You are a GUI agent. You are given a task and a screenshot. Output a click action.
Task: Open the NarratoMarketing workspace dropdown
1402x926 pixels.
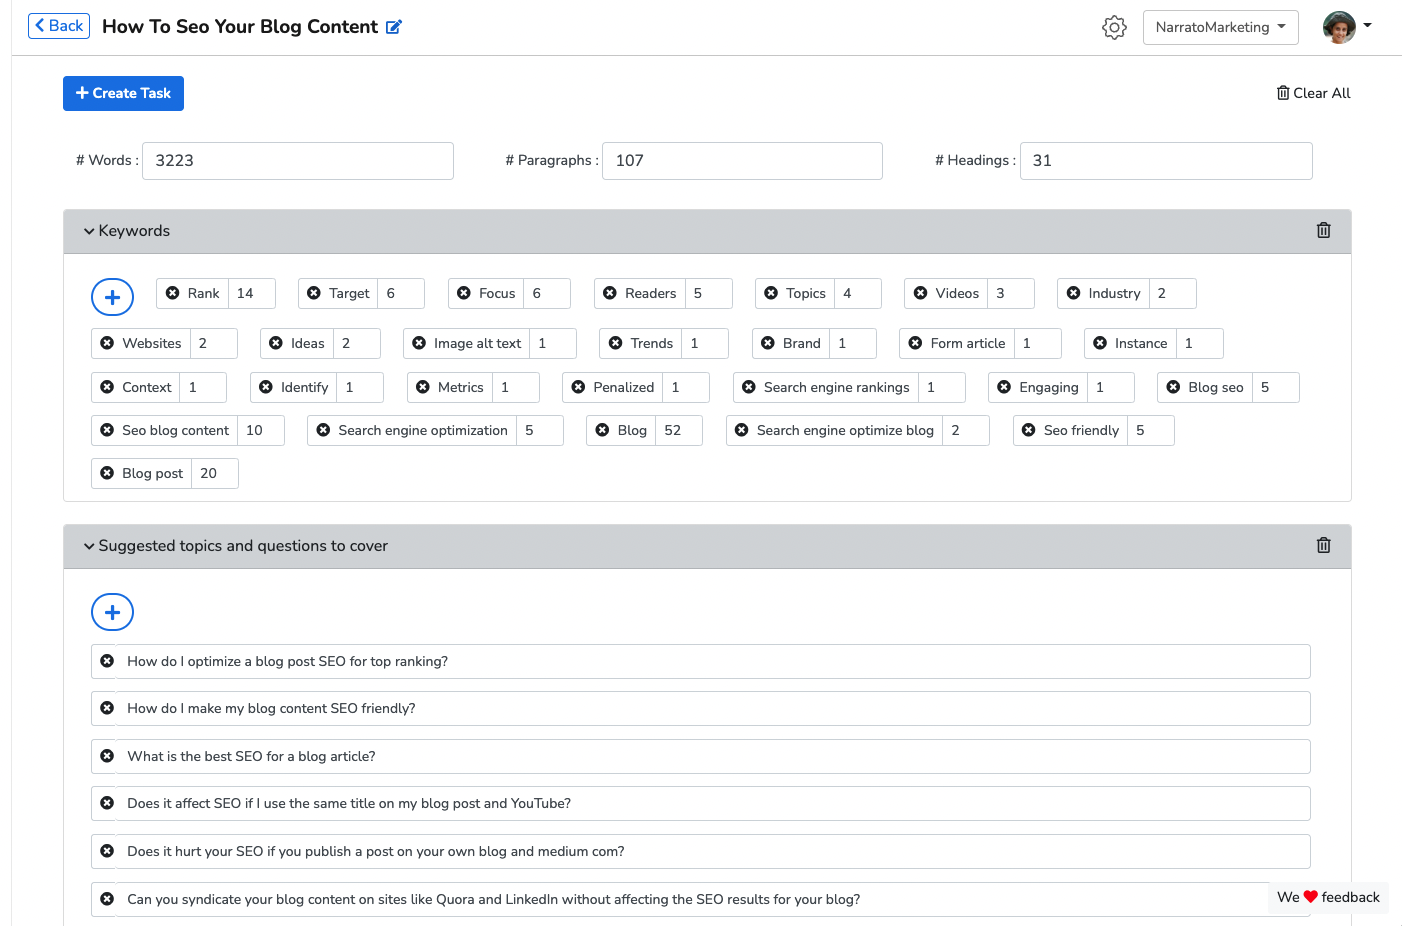click(x=1220, y=27)
